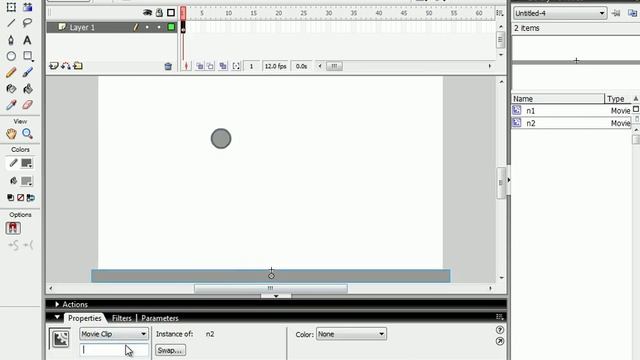Collapse the Properties panel

pos(57,317)
